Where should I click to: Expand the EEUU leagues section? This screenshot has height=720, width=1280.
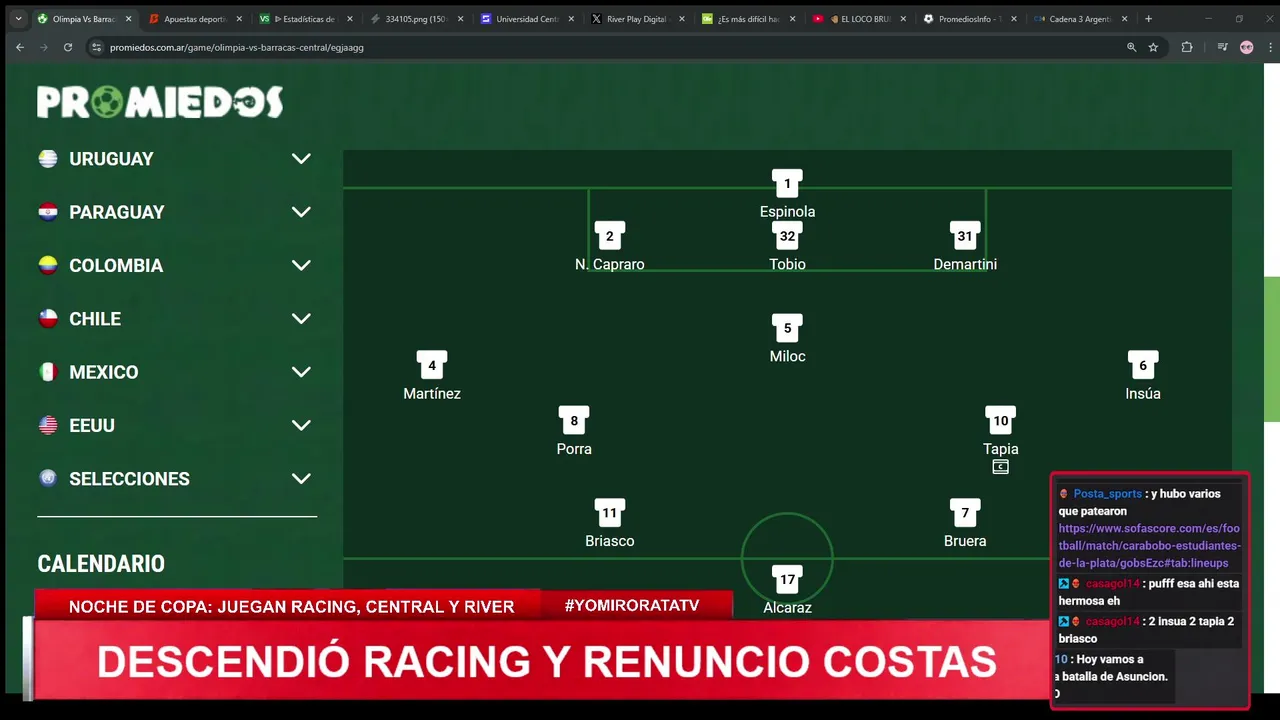pyautogui.click(x=301, y=425)
